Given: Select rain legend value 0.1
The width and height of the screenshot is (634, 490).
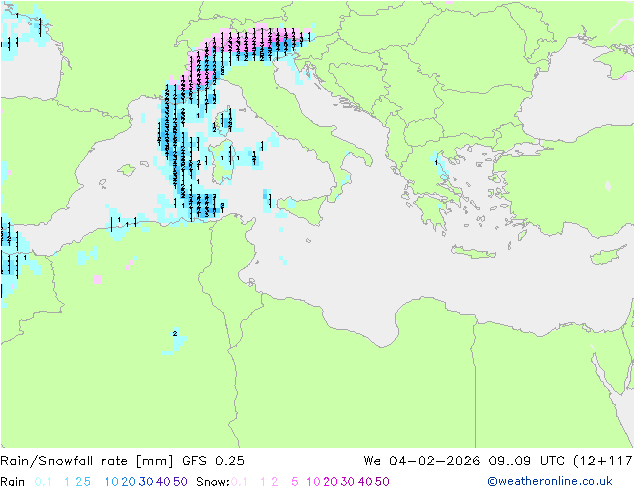Looking at the screenshot, I should pos(43,482).
